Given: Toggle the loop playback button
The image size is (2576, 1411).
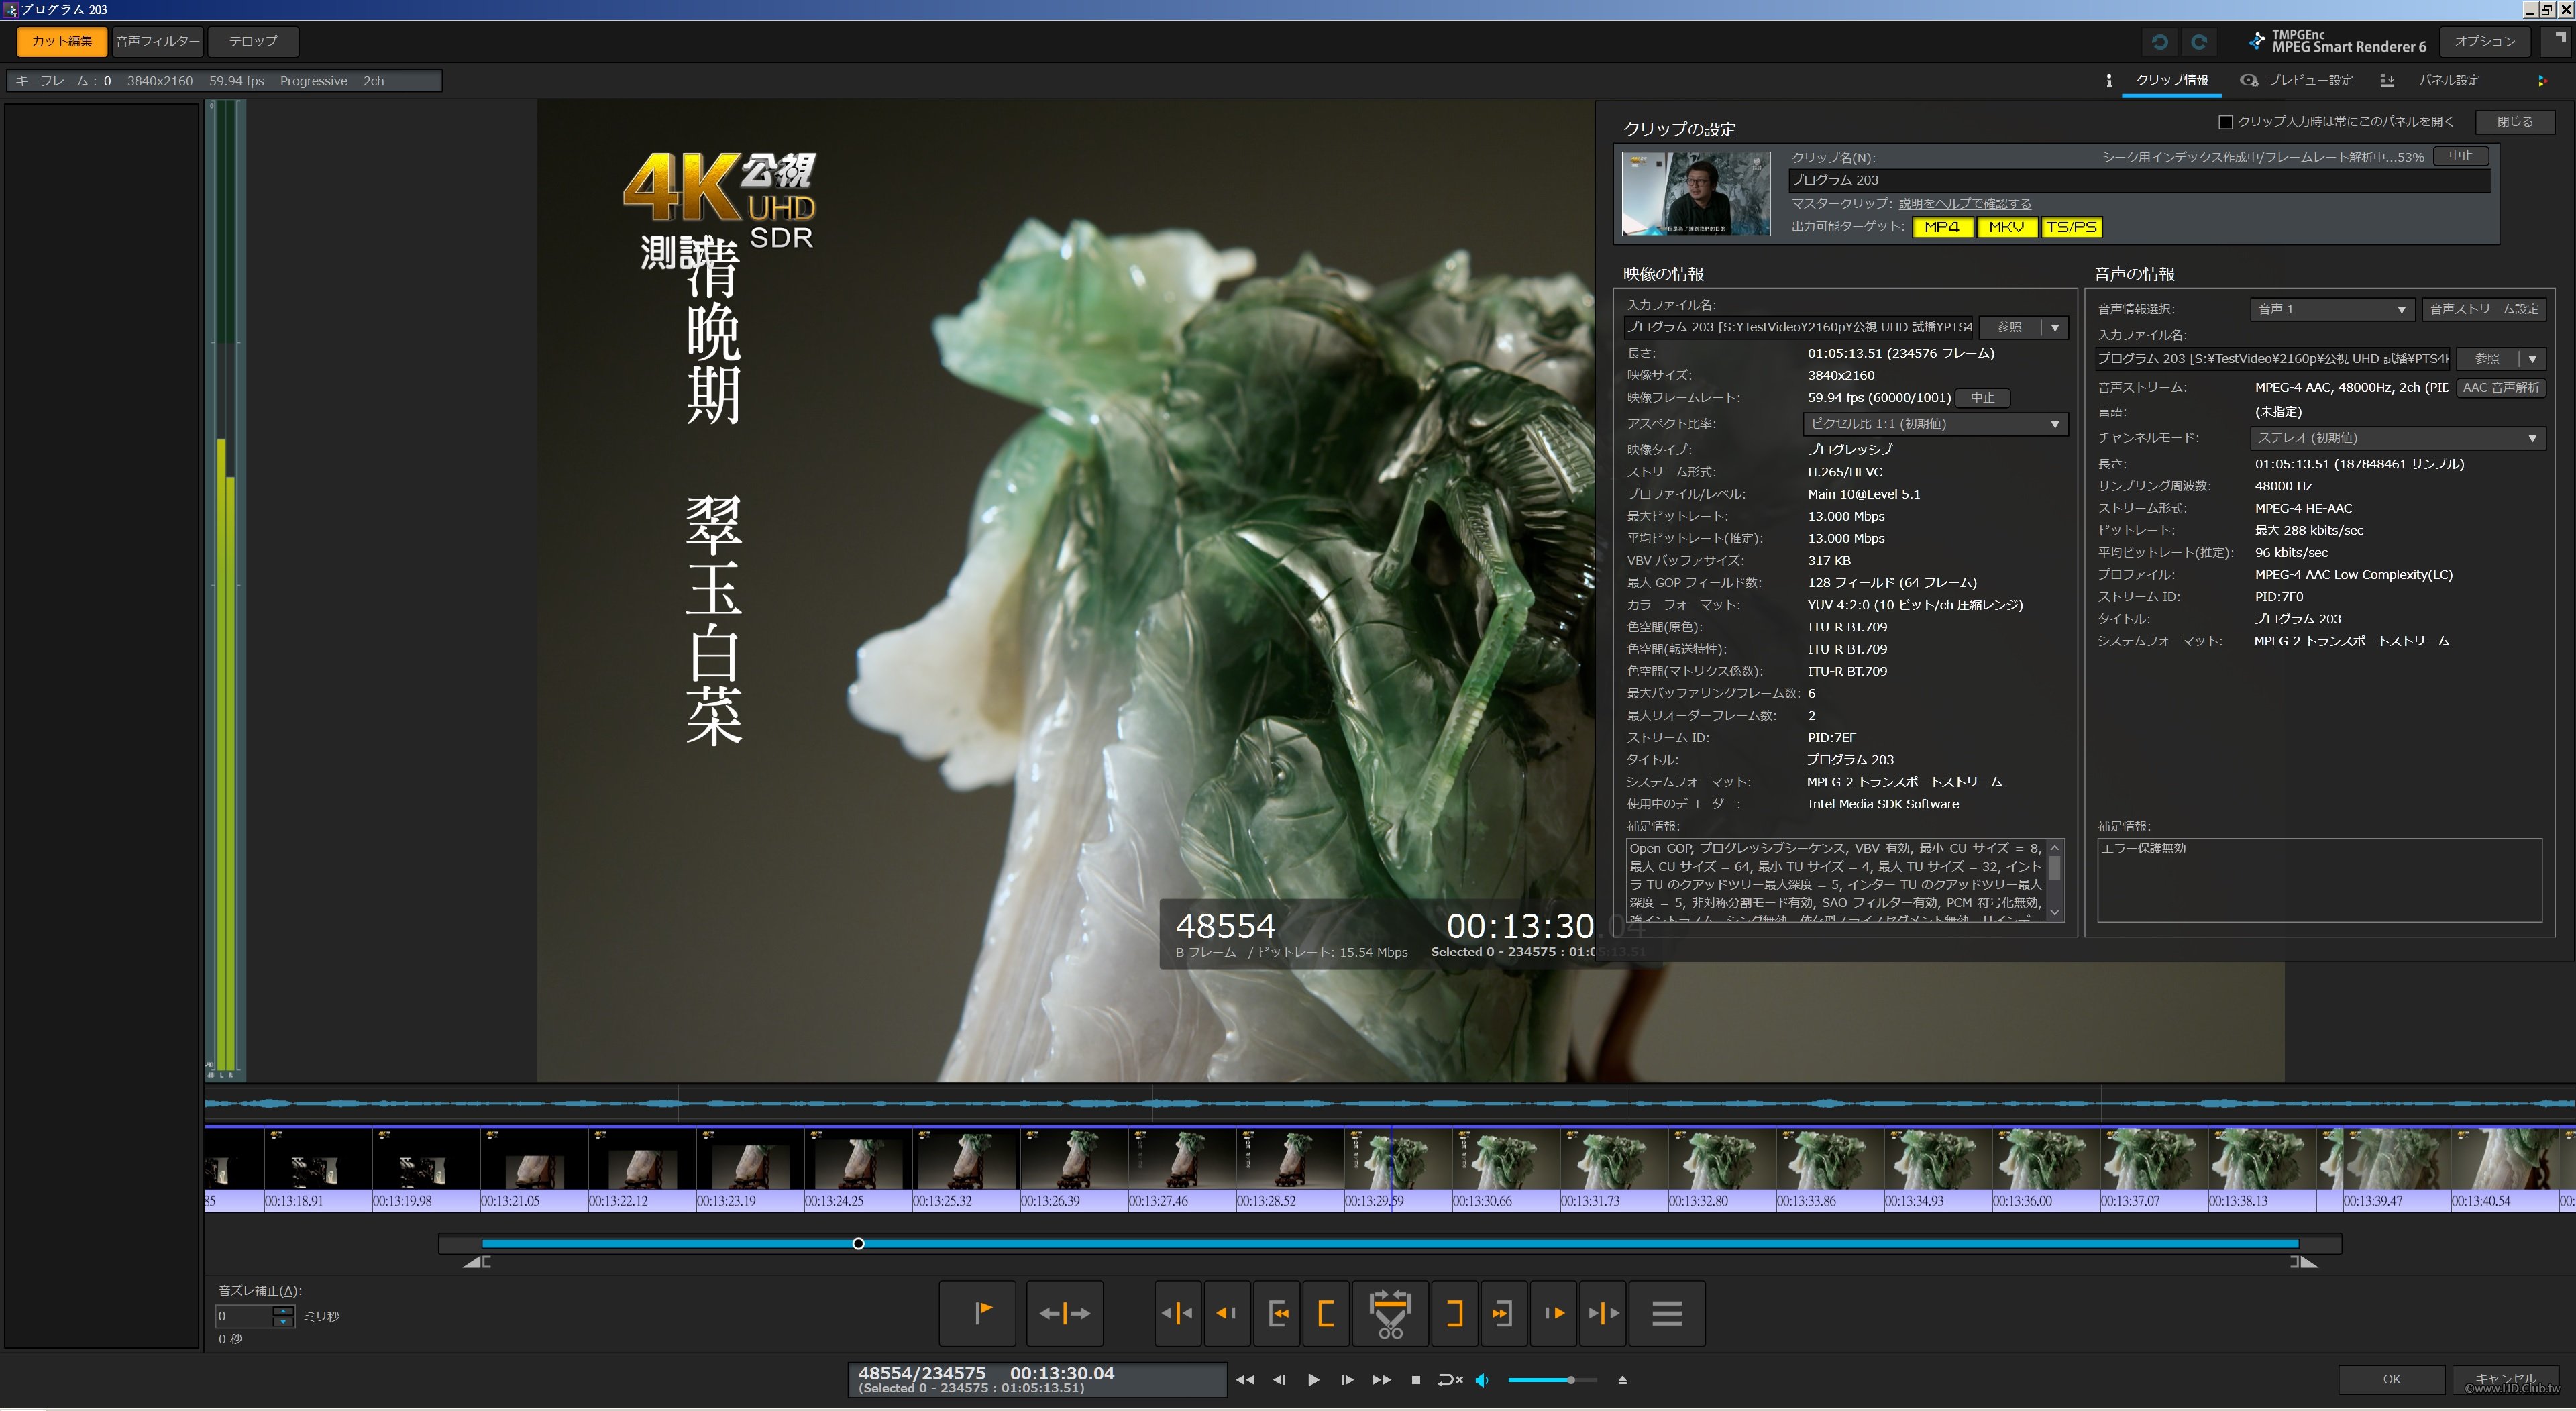Looking at the screenshot, I should [1449, 1380].
